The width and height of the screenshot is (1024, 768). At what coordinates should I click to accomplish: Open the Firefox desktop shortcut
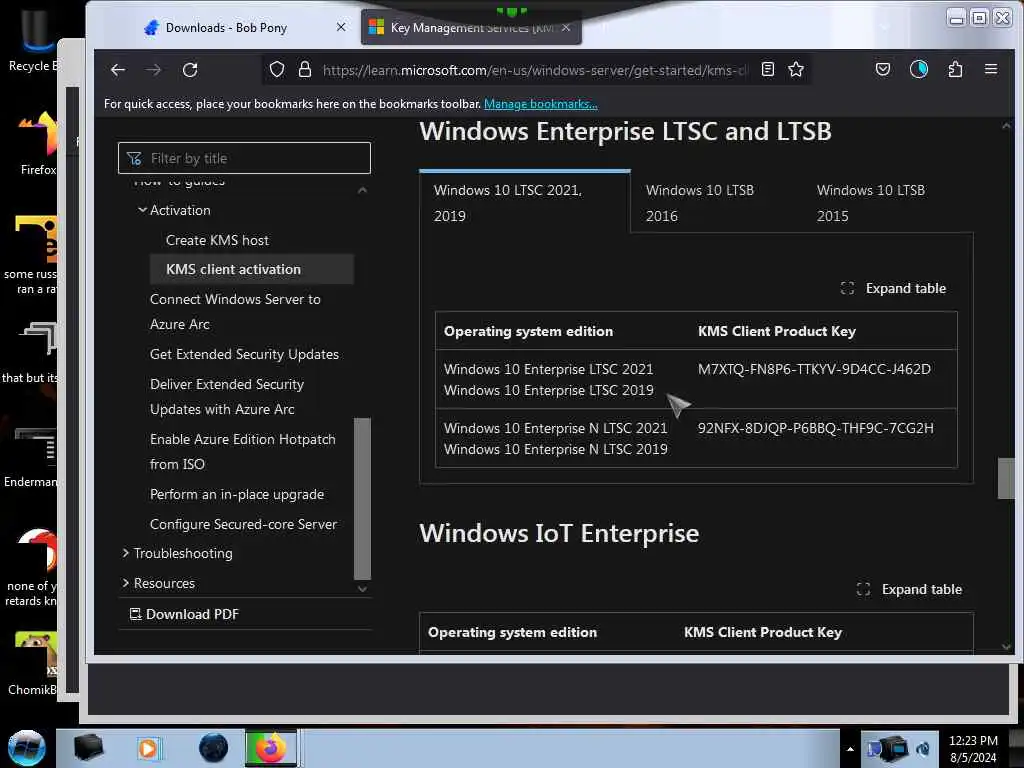(x=38, y=142)
